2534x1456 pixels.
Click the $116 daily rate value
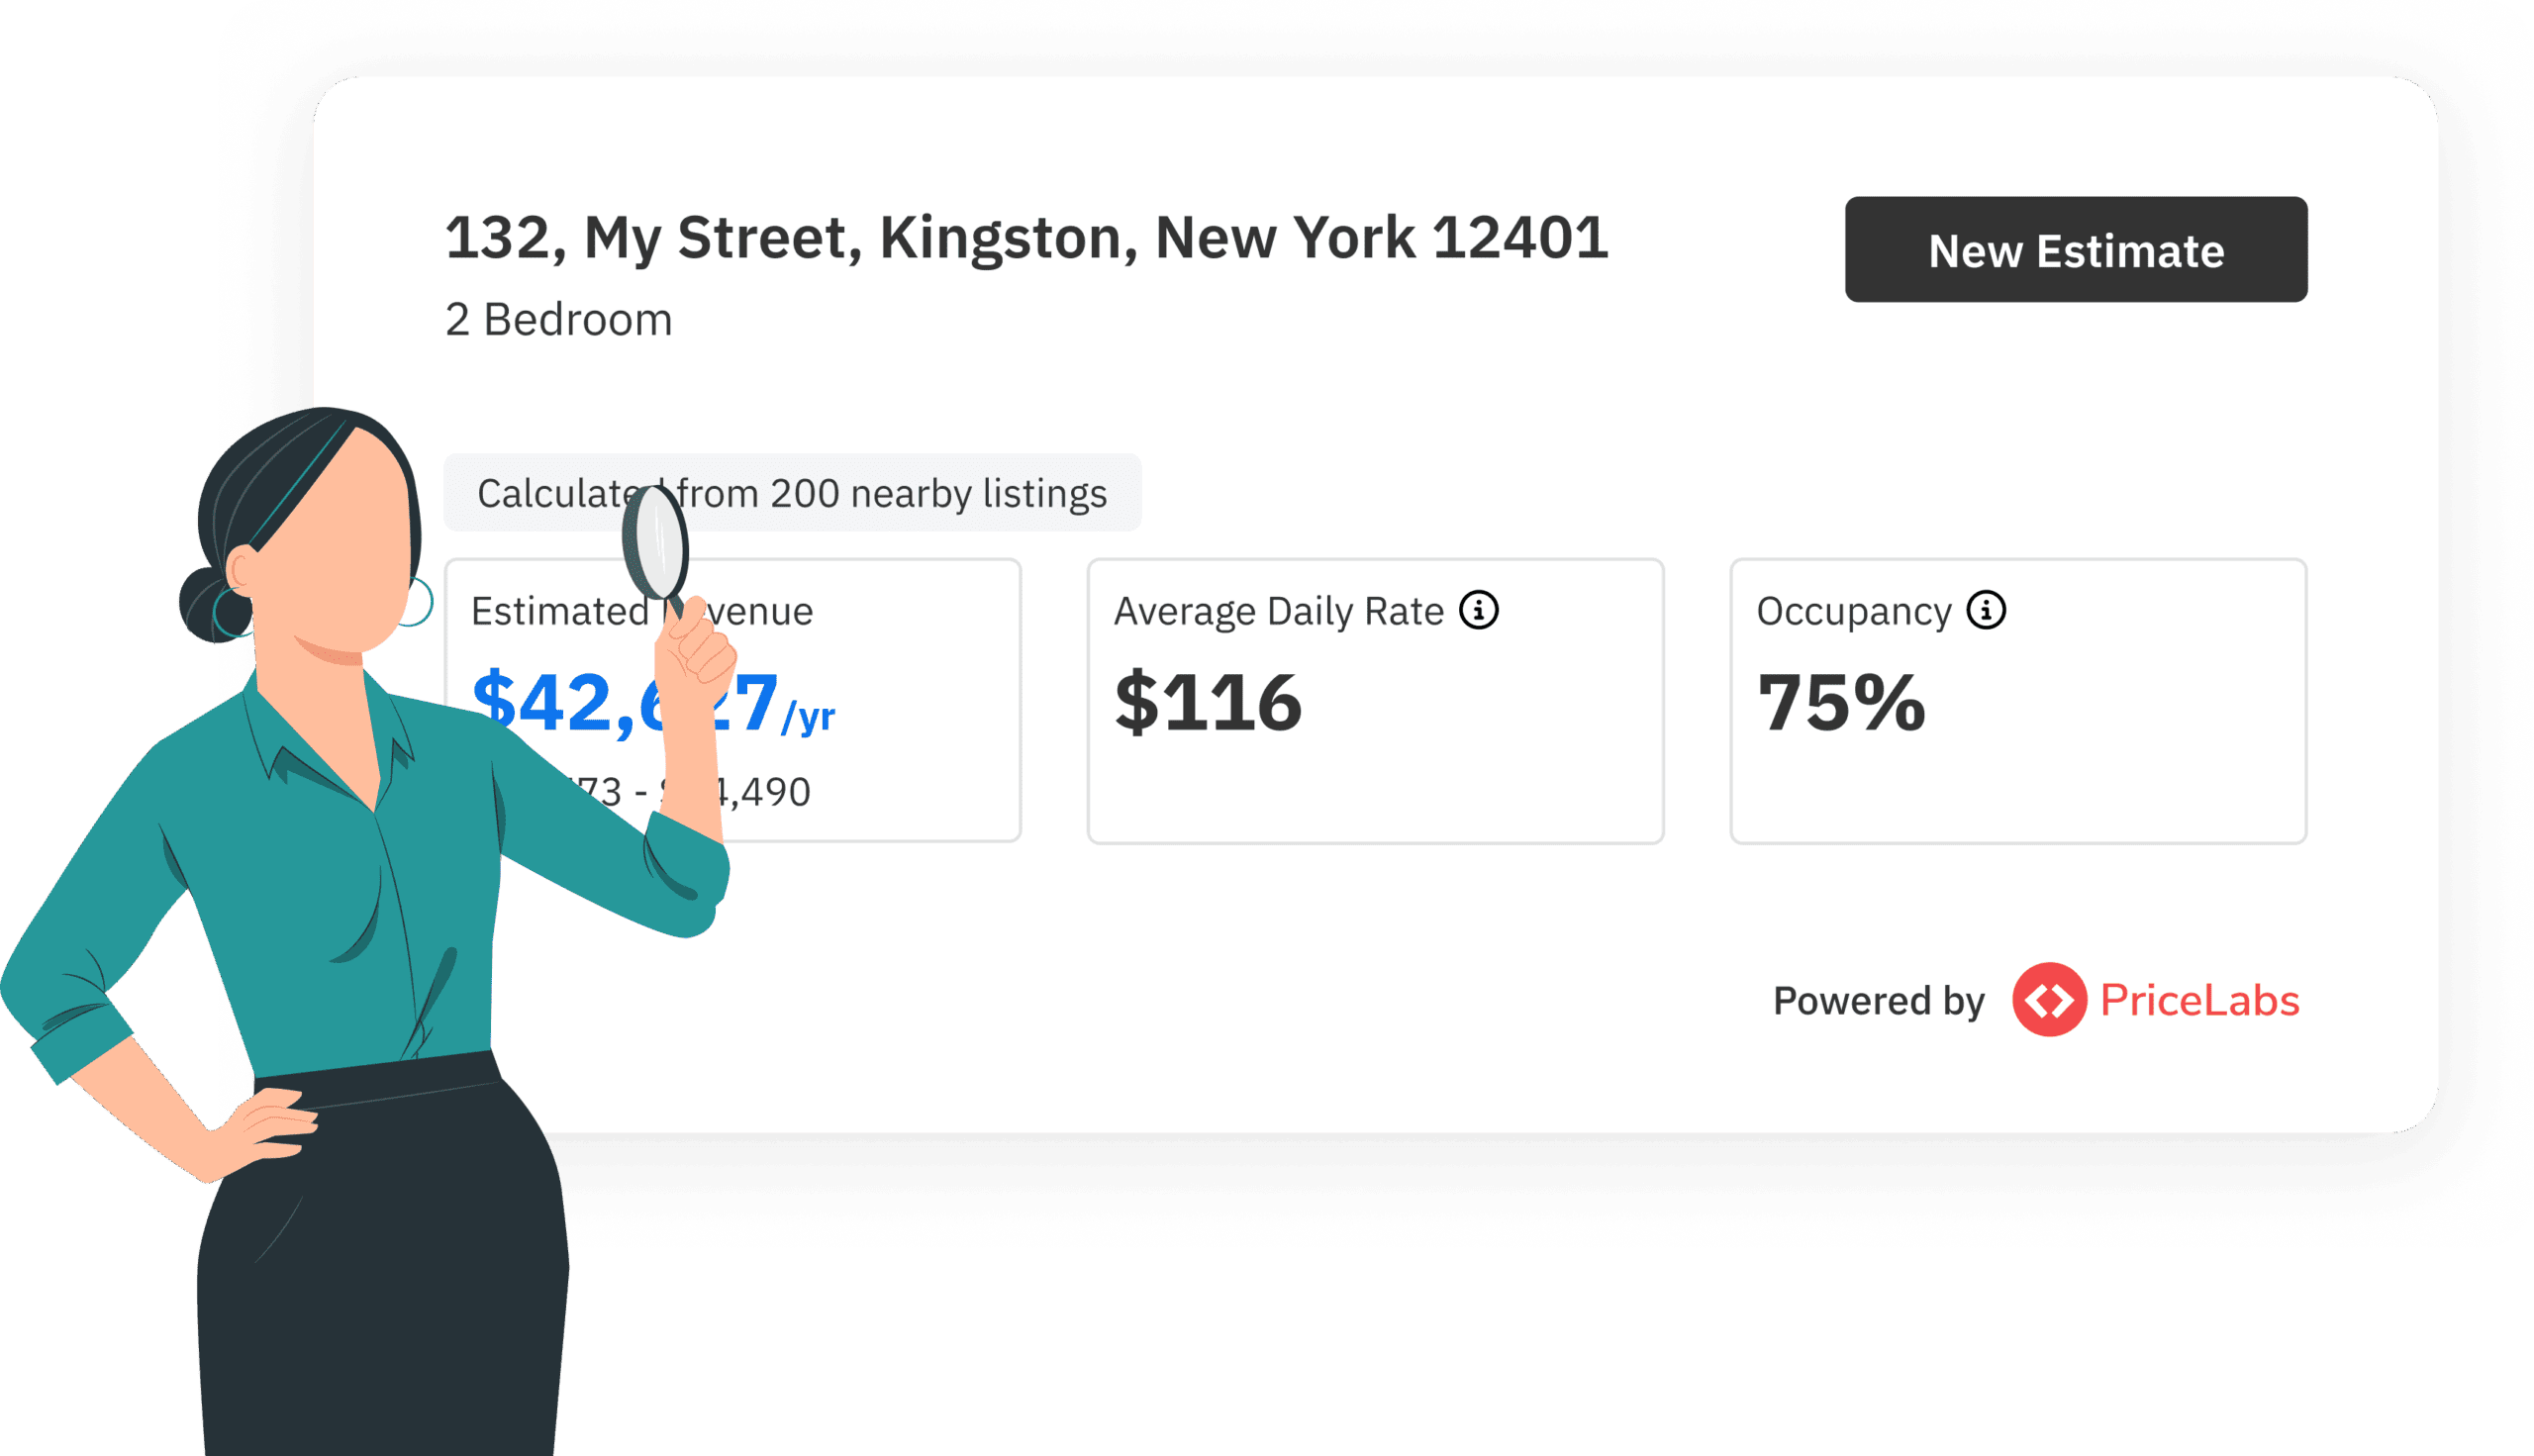(x=1207, y=702)
